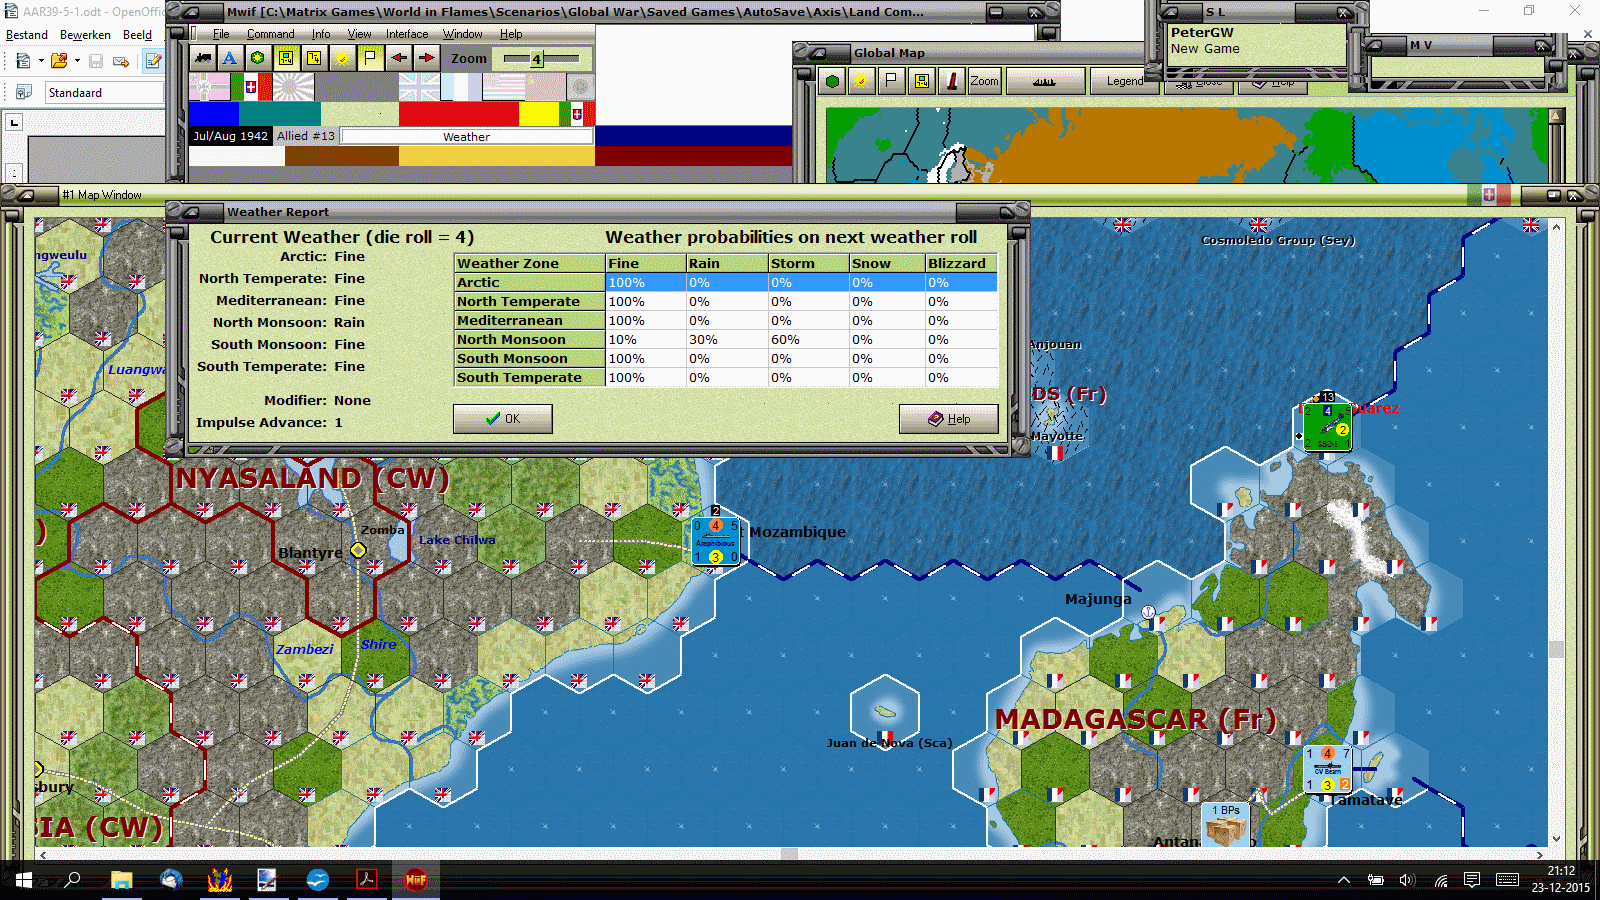Click the flag icon in Global Map toolbar
This screenshot has width=1600, height=900.
point(891,81)
